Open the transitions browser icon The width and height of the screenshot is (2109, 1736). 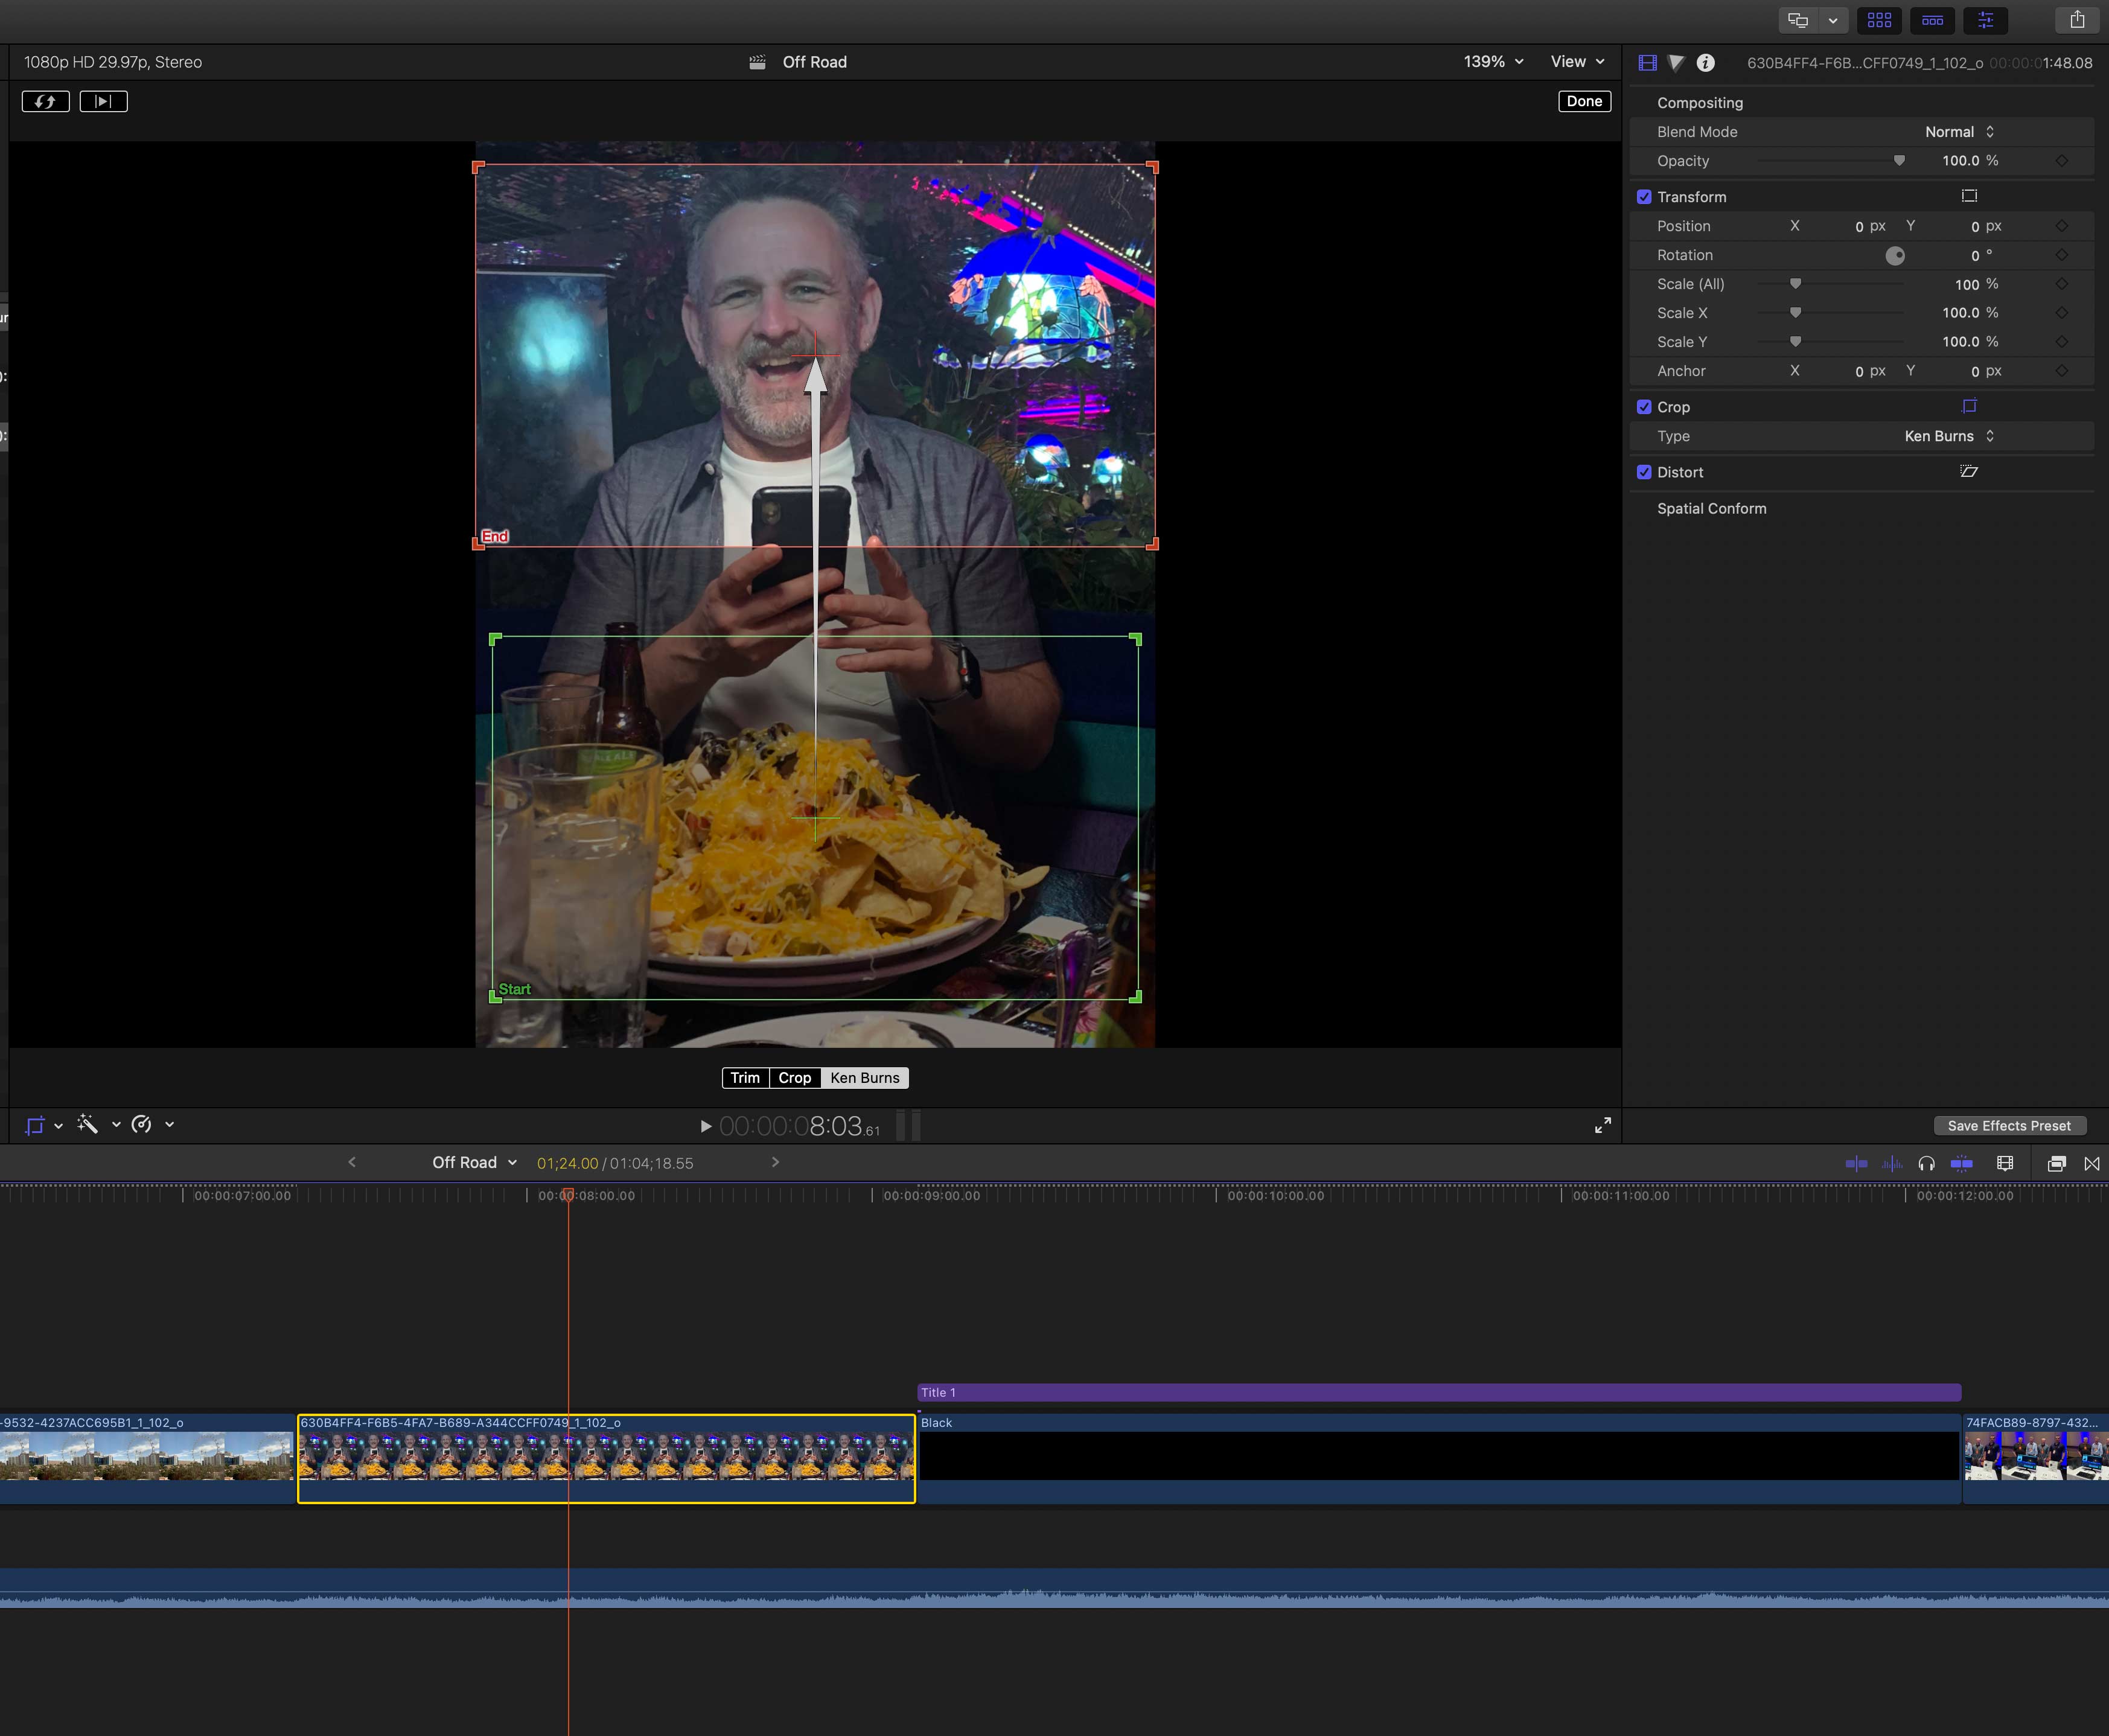tap(2091, 1163)
